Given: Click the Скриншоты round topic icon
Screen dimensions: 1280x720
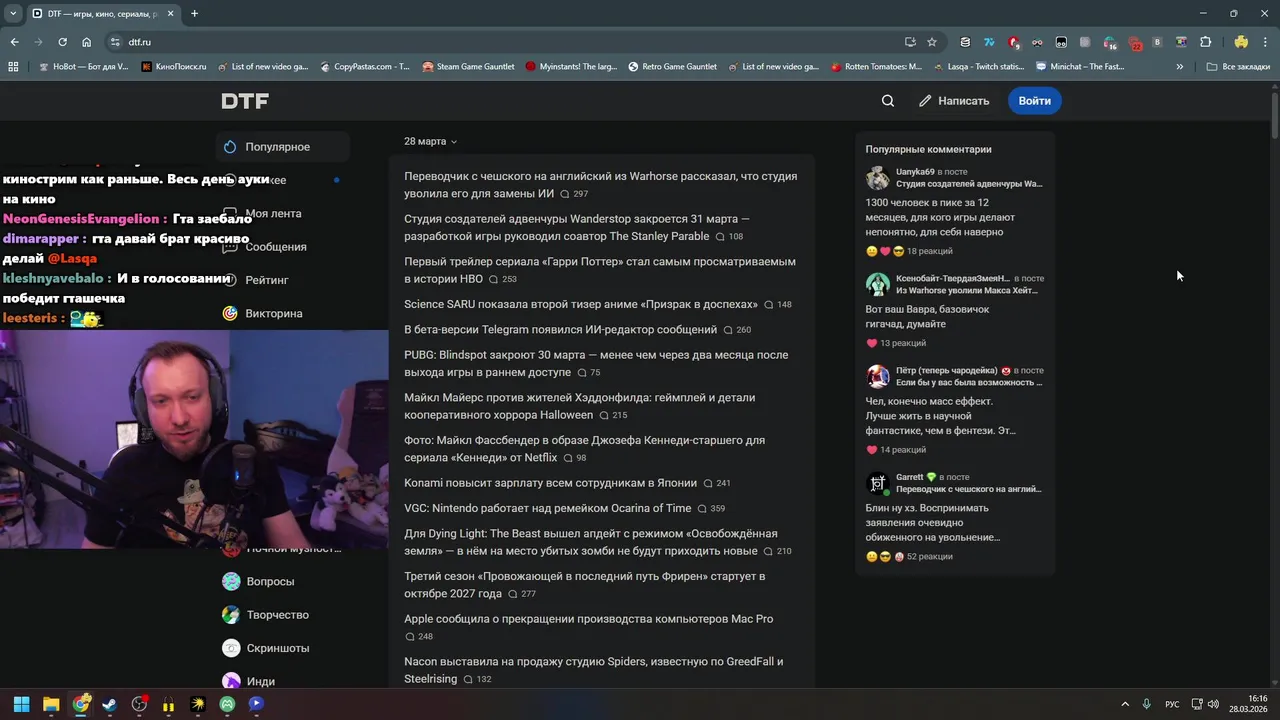Looking at the screenshot, I should point(231,648).
